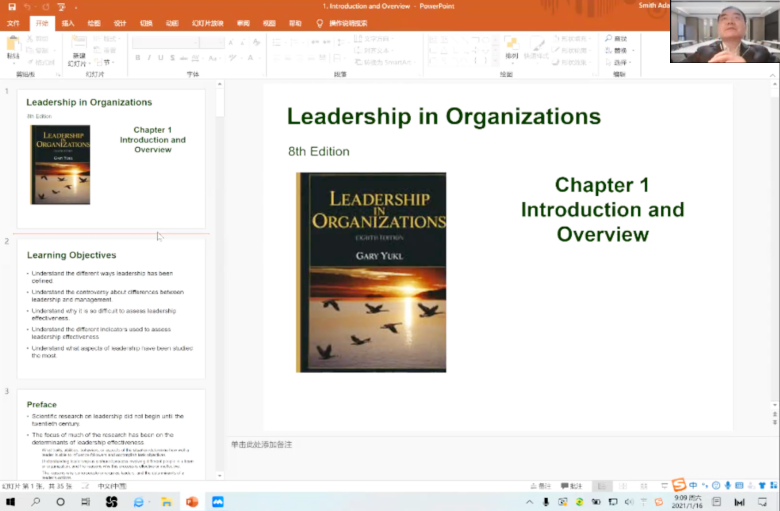Screen dimensions: 780x511
Task: Open the 文件 (File) menu tab
Action: 14,22
